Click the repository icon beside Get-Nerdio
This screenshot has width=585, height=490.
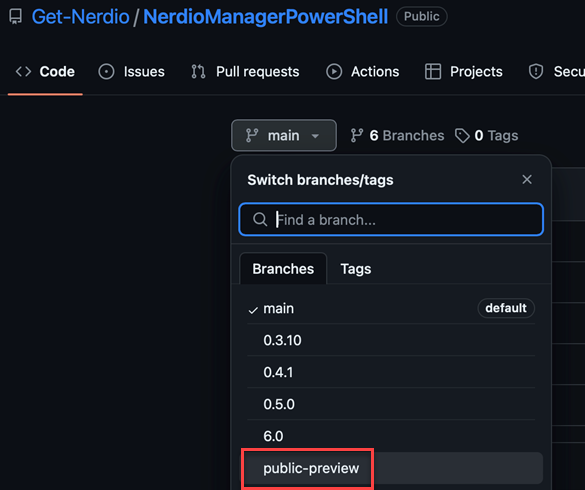16,17
